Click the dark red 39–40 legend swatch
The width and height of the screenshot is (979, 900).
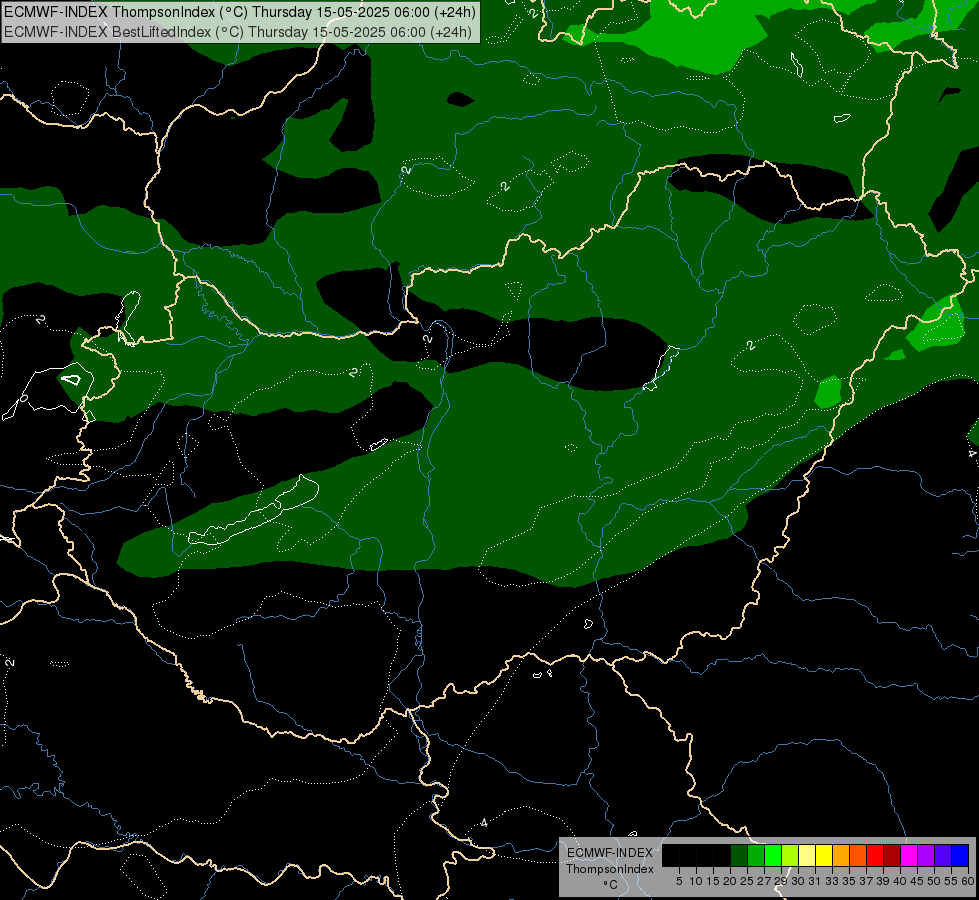pos(892,855)
